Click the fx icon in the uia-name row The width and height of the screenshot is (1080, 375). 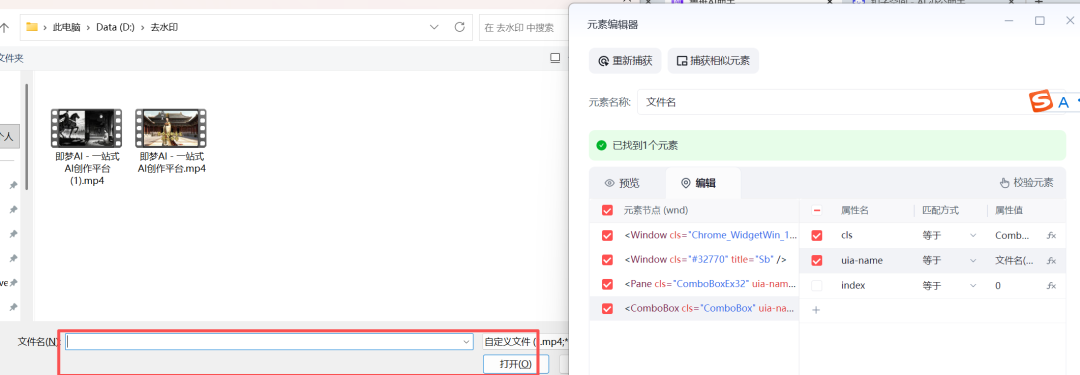(1051, 261)
